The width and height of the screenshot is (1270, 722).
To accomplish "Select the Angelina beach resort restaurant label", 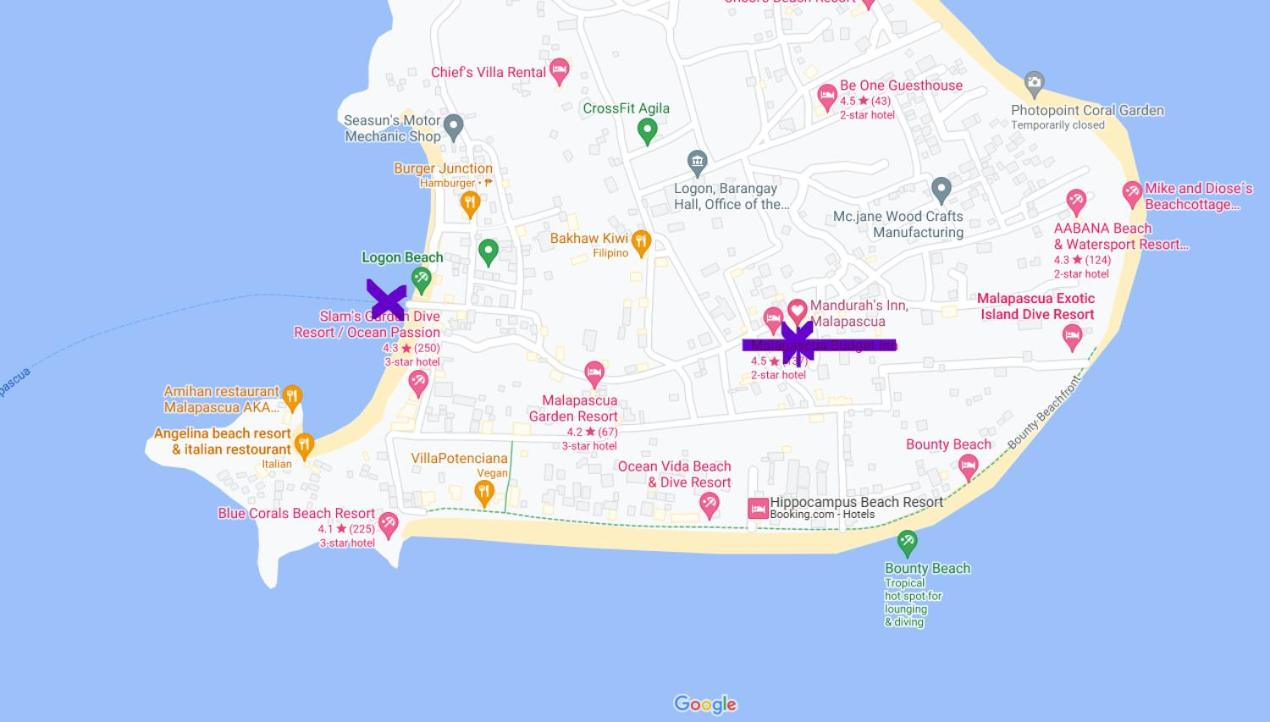I will tap(222, 442).
